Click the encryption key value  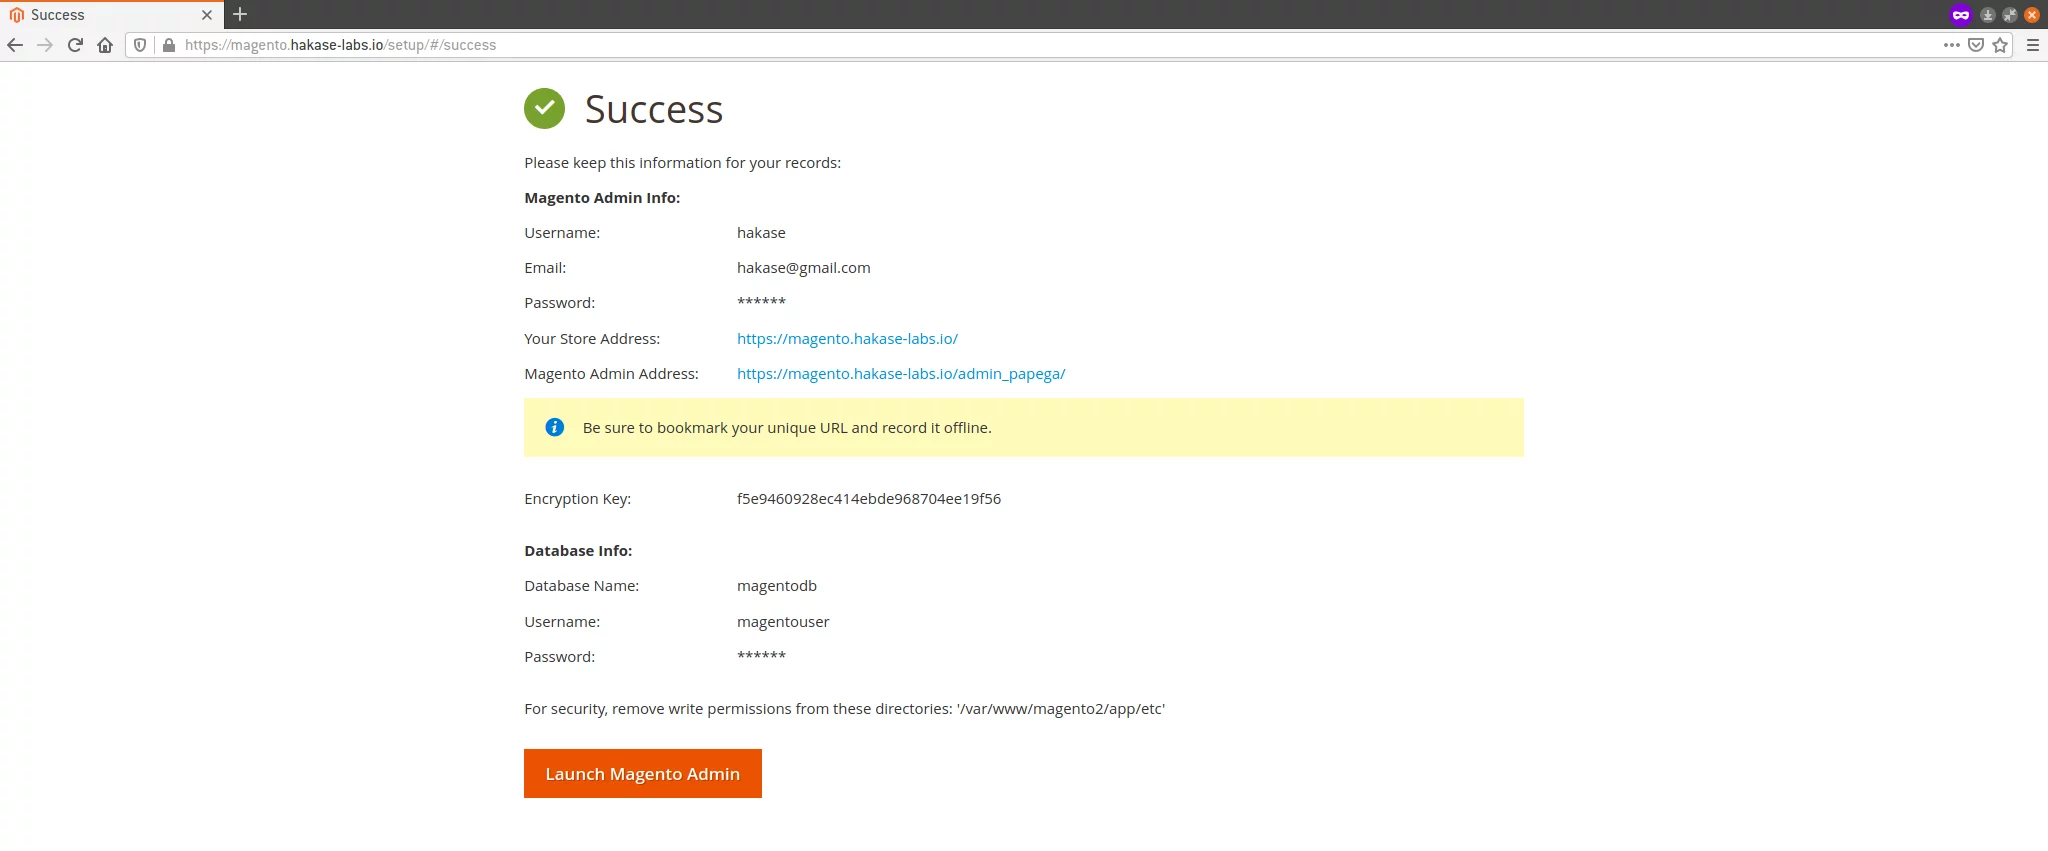click(869, 499)
